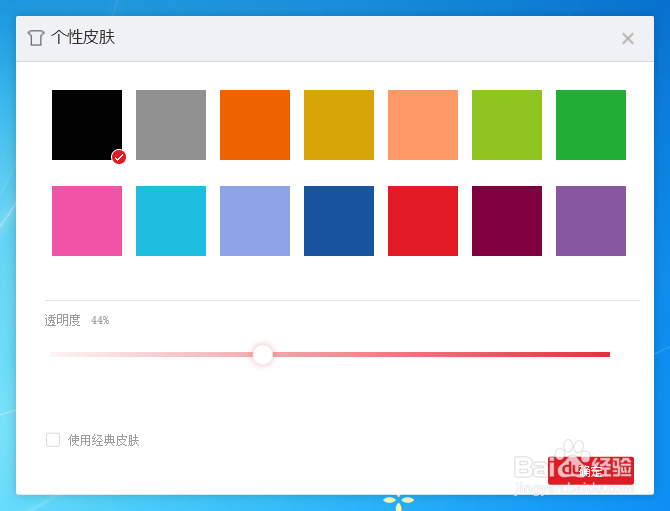The height and width of the screenshot is (511, 670).
Task: Click the shirt icon in the title bar
Action: (36, 38)
